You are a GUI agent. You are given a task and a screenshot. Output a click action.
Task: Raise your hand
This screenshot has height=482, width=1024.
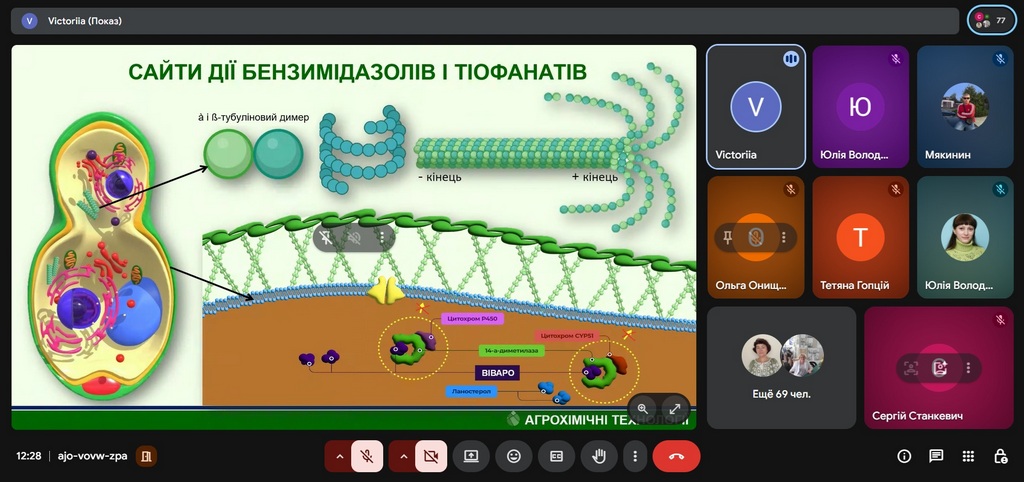(x=599, y=456)
